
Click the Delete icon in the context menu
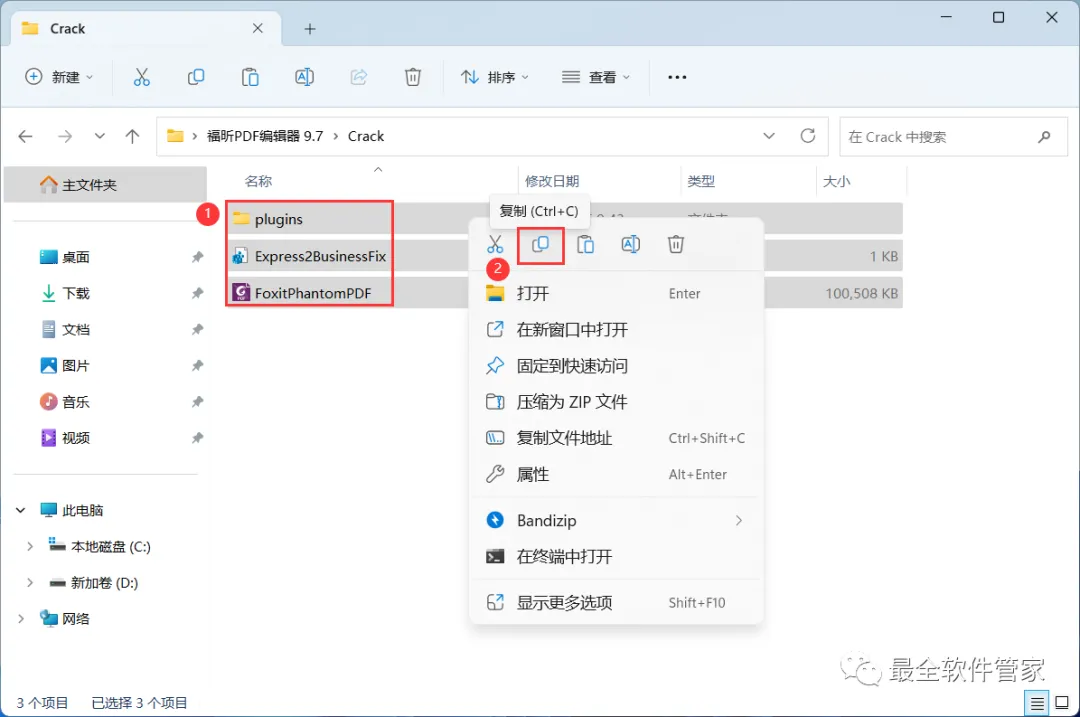point(676,245)
